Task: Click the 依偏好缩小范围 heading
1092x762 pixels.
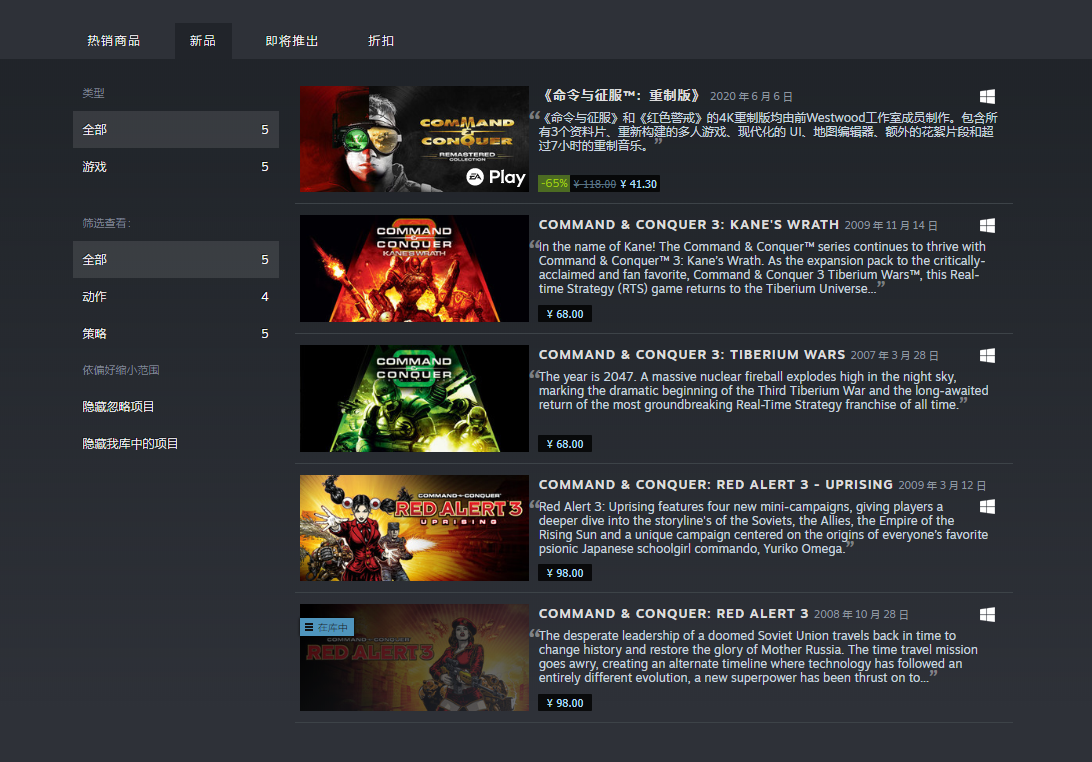Action: [x=121, y=370]
